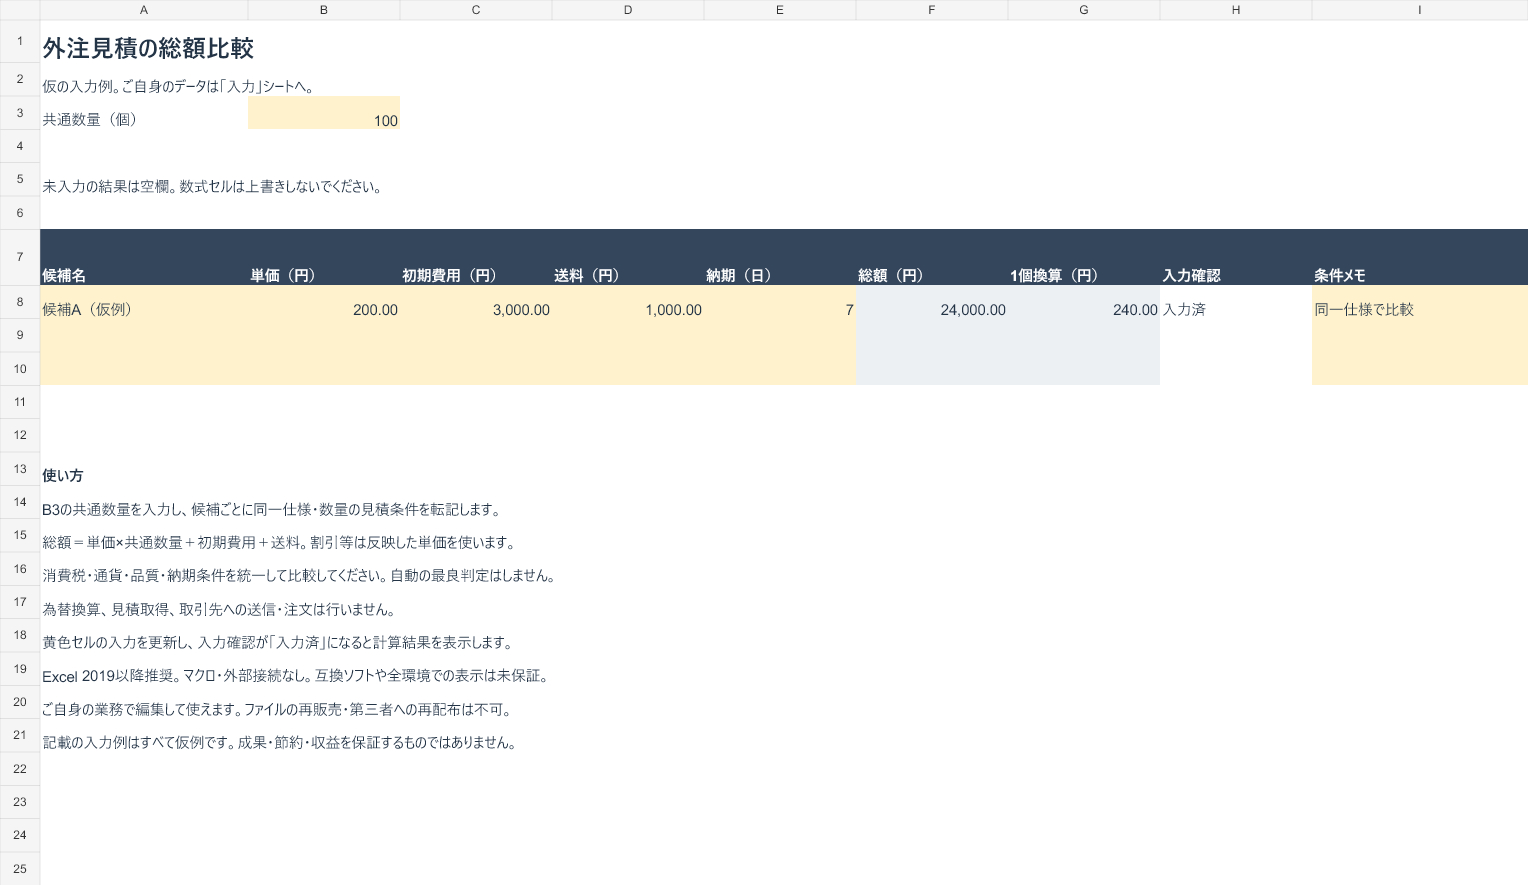Click the 入力確認 header cell
Image resolution: width=1528 pixels, height=885 pixels.
pos(1236,258)
